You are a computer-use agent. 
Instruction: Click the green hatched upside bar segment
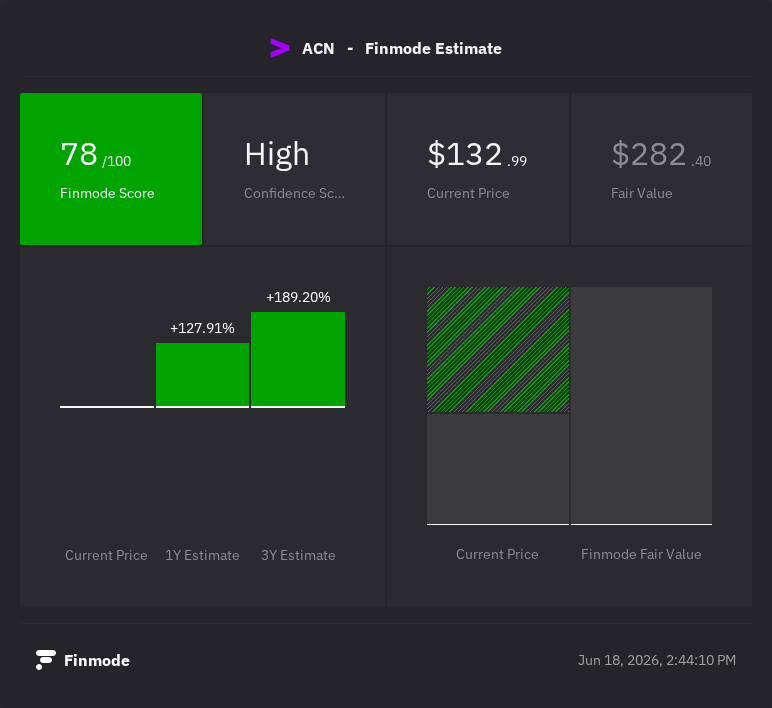pos(498,350)
